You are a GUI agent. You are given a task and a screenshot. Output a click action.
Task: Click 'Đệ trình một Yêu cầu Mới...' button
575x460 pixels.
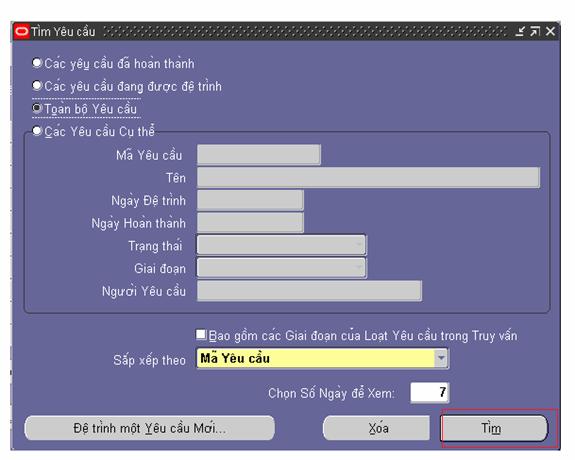click(x=150, y=428)
